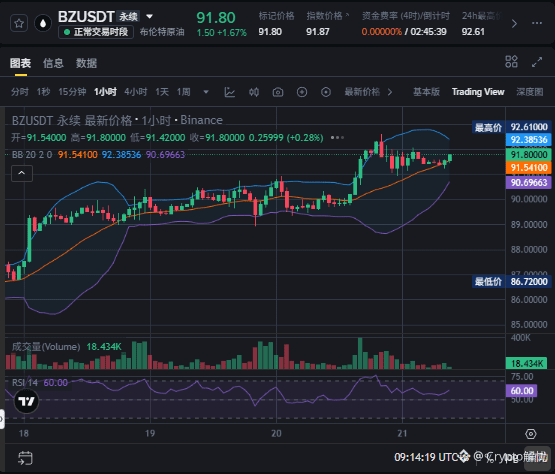Add BZUSDT to favorites with star icon

click(x=19, y=23)
